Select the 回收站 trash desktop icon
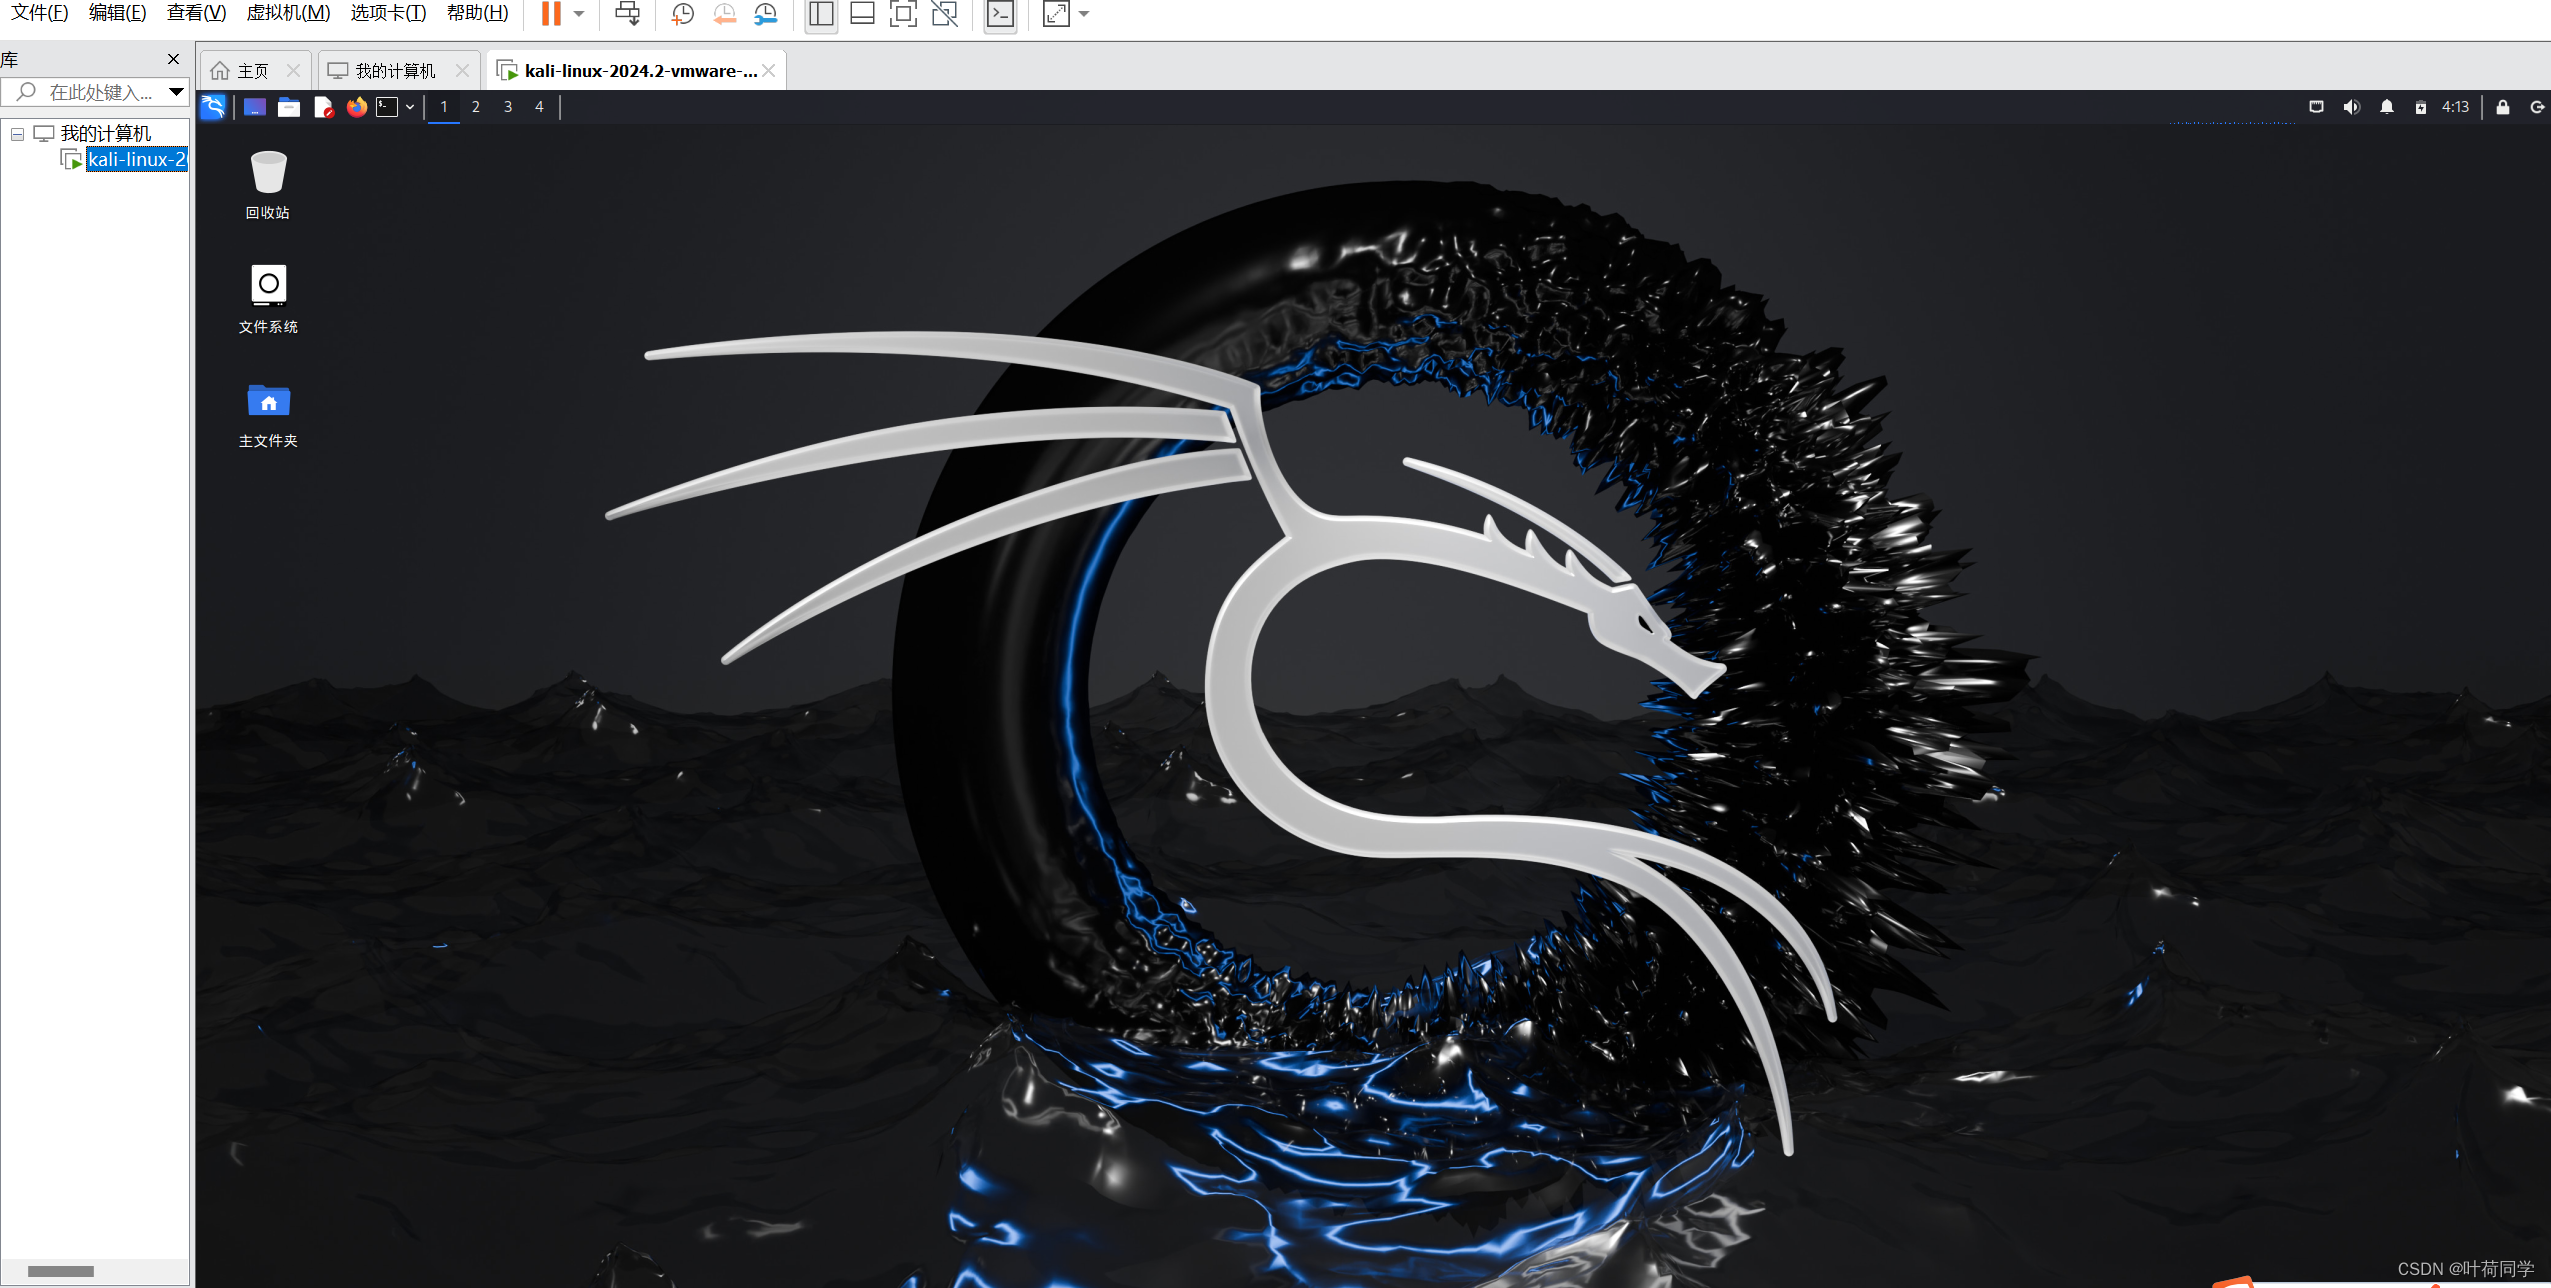The width and height of the screenshot is (2551, 1288). tap(268, 185)
